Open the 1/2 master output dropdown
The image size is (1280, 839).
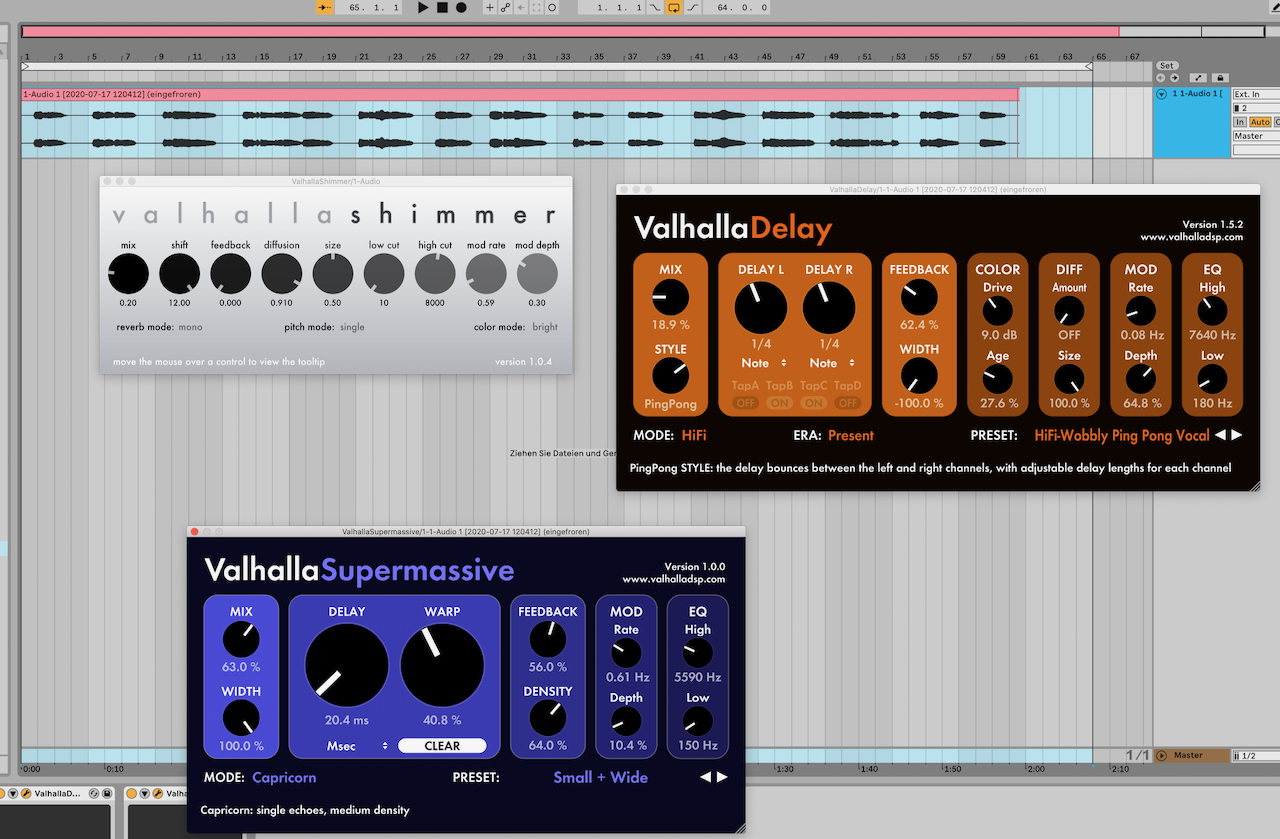coord(1254,755)
